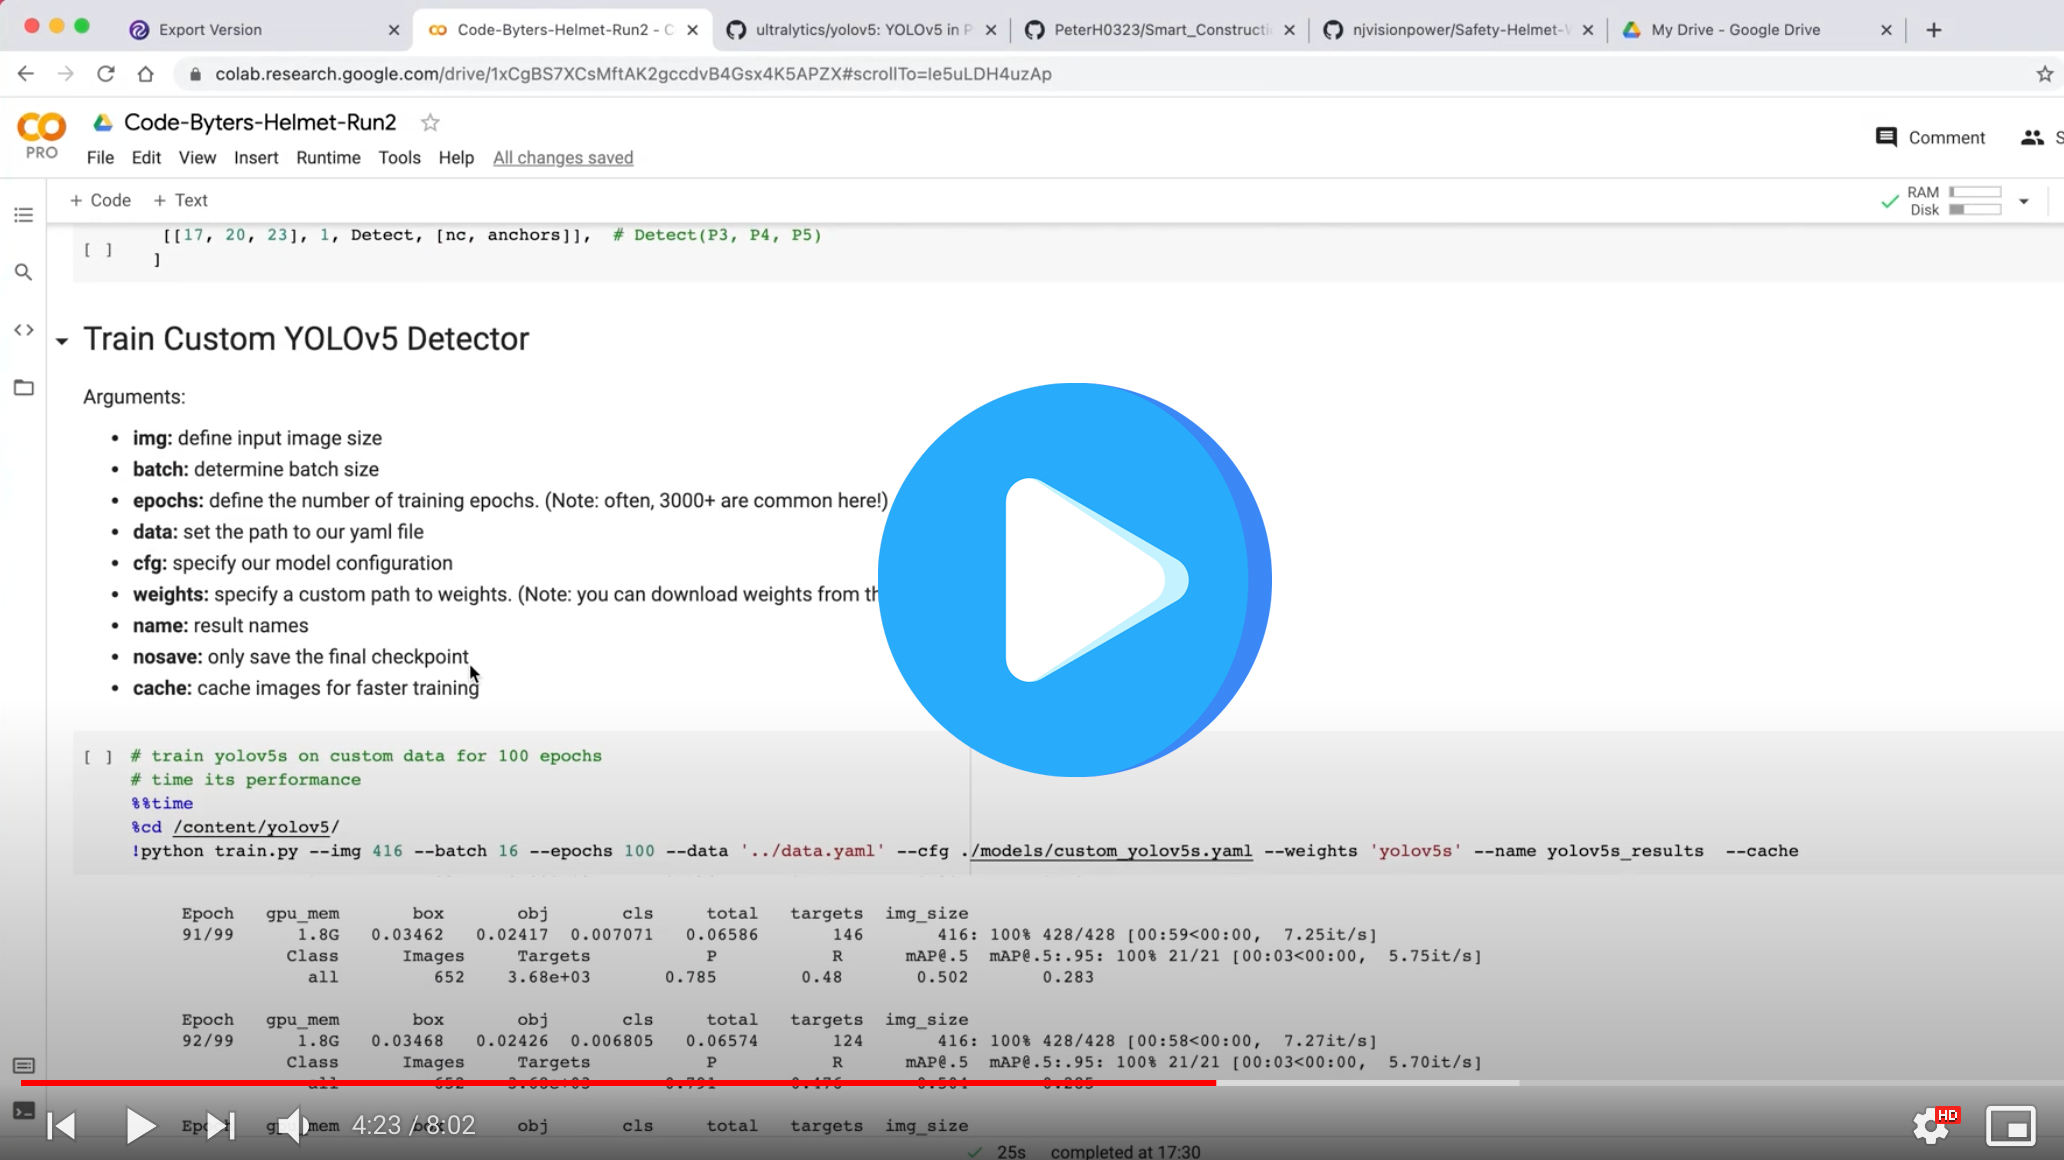
Task: Open the terminal icon in sidebar
Action: click(24, 1111)
